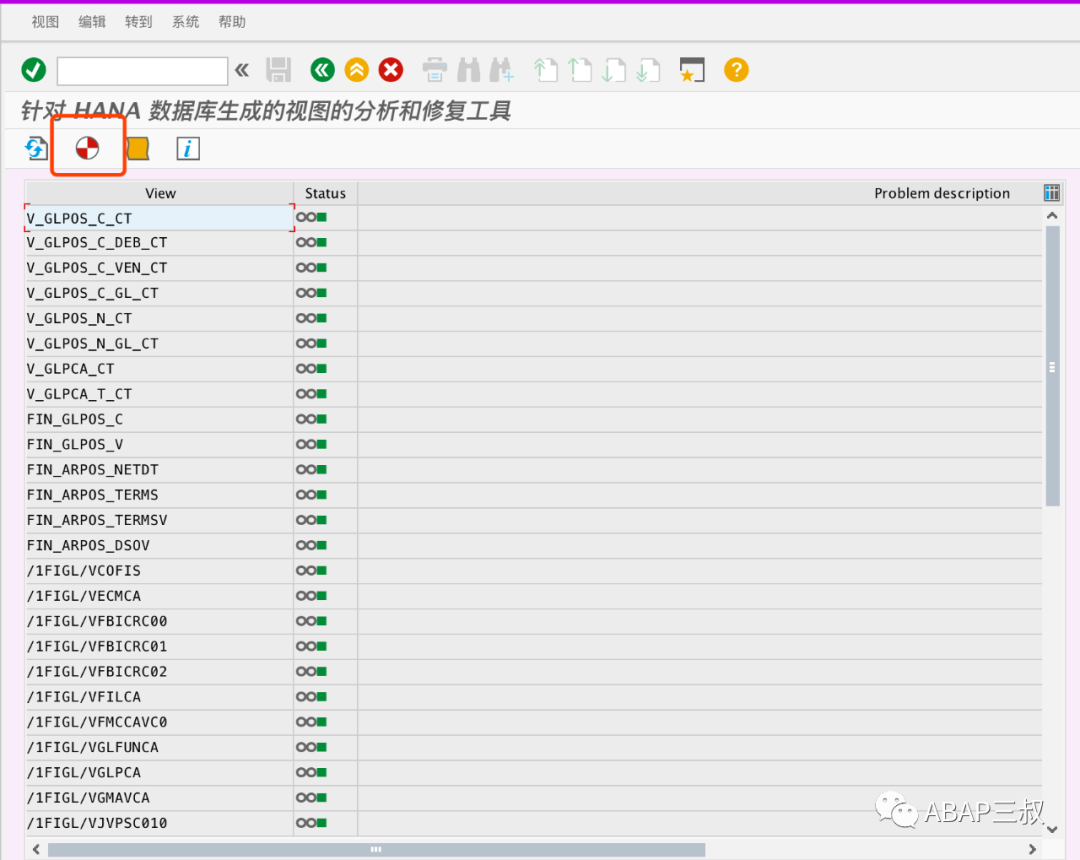Select the FIN_ARPOS_TERMS row
Image resolution: width=1080 pixels, height=860 pixels.
coord(533,495)
